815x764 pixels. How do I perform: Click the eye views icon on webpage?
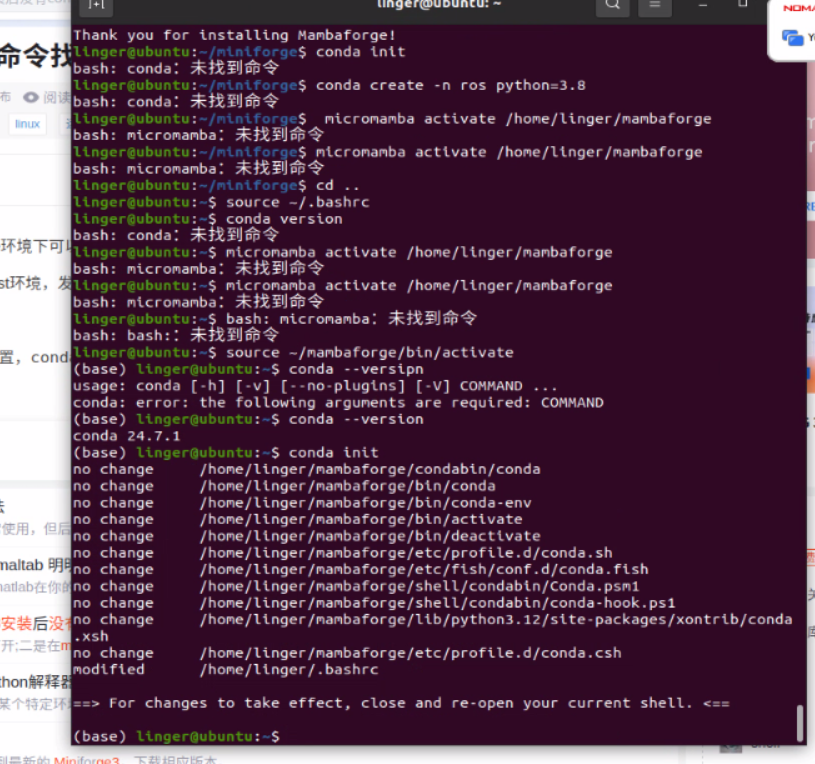pyautogui.click(x=31, y=97)
